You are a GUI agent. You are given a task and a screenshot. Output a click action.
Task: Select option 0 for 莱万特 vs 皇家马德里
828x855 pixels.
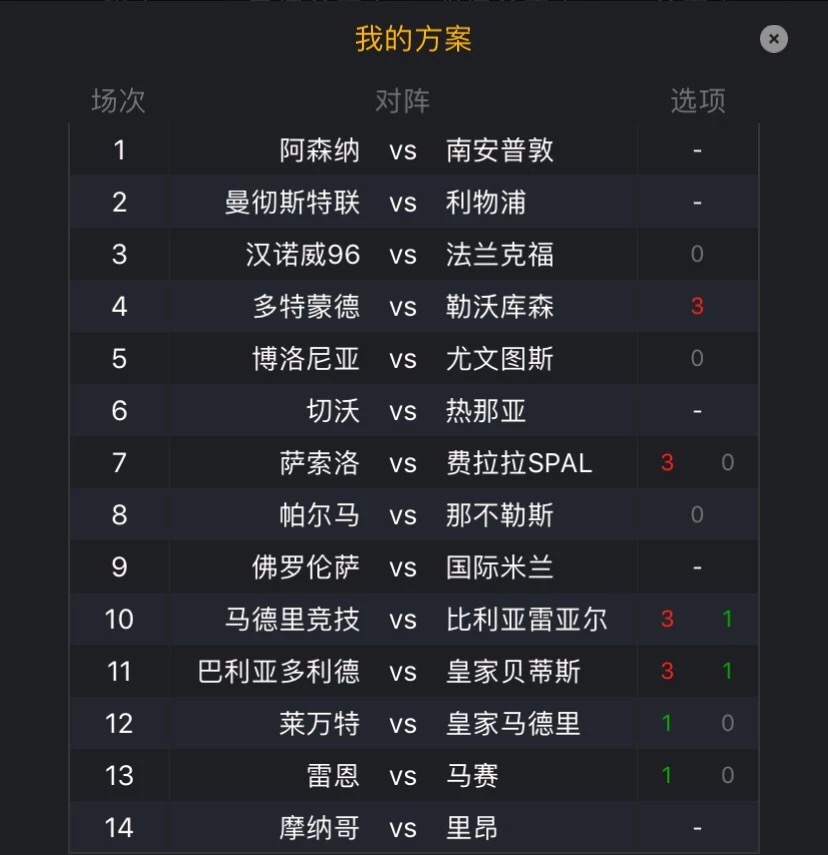(727, 723)
